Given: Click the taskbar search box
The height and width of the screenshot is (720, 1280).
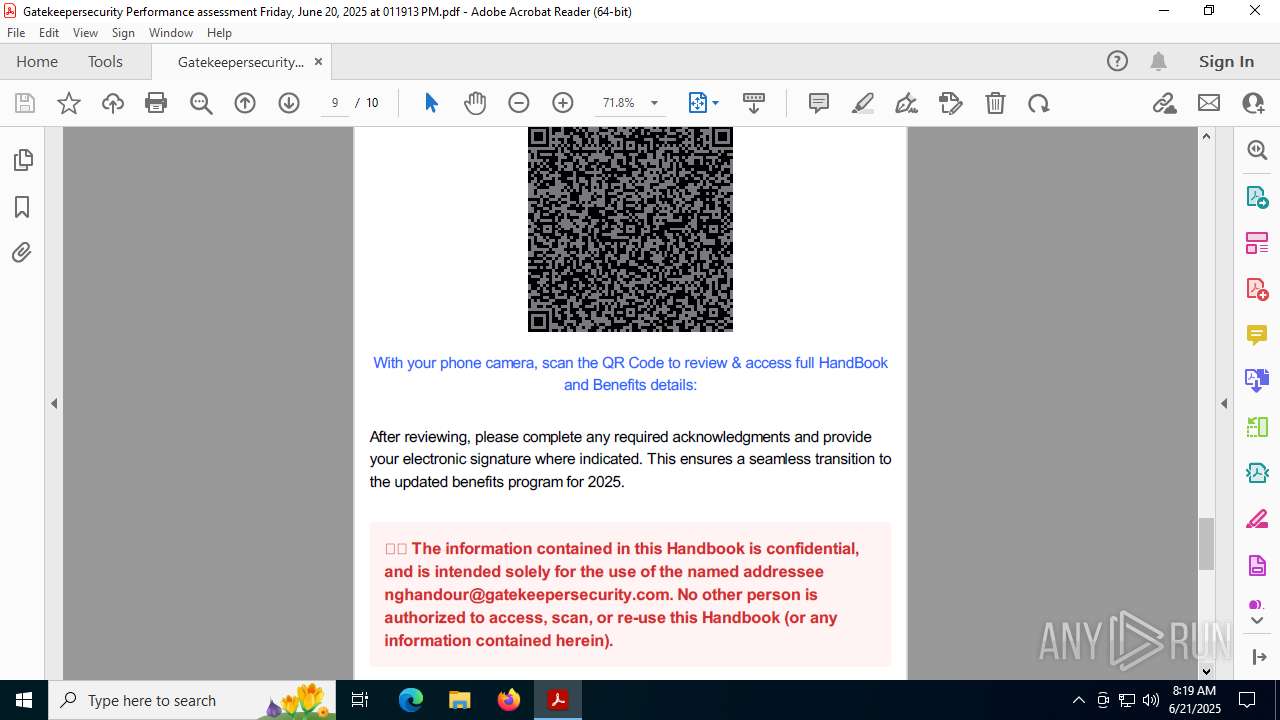Looking at the screenshot, I should pyautogui.click(x=191, y=700).
